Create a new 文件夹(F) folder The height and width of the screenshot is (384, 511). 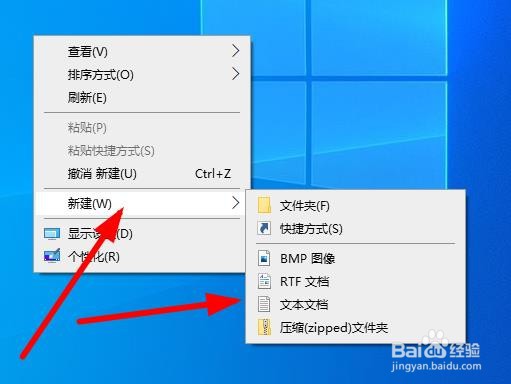[355, 206]
